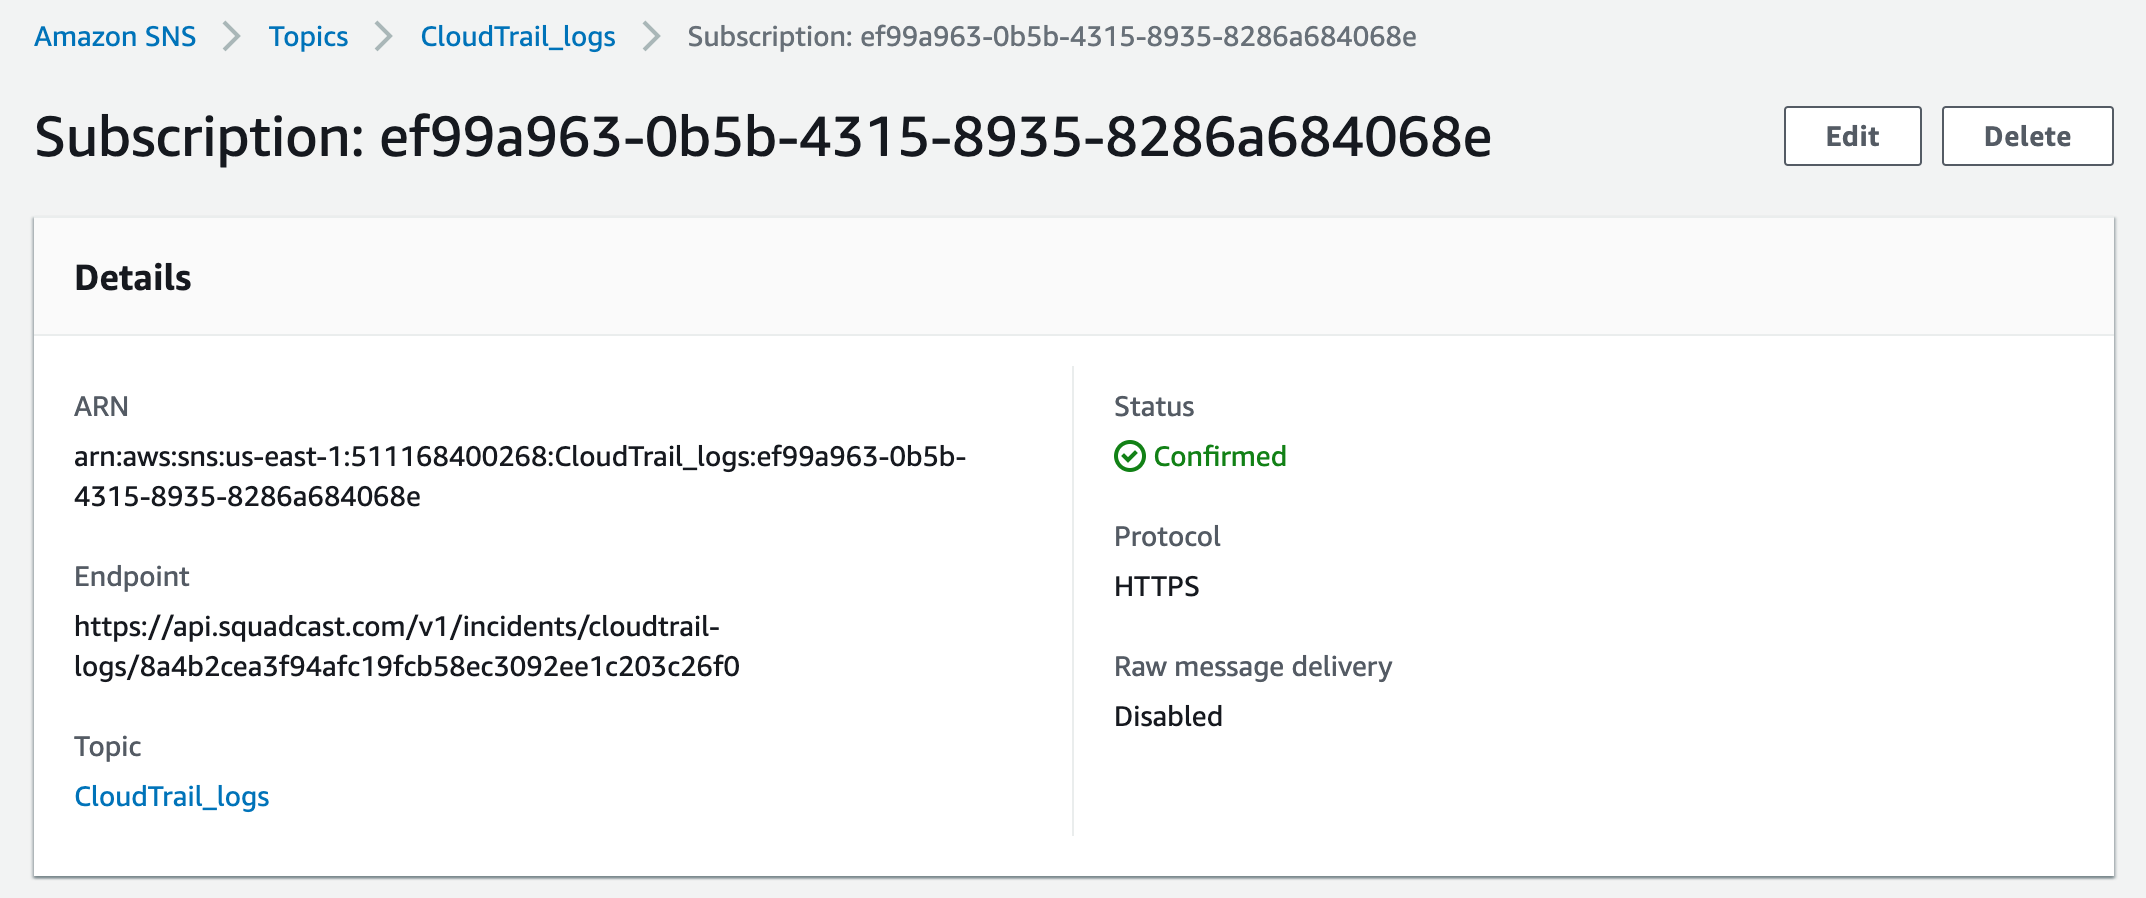Click the Delete button
Image resolution: width=2146 pixels, height=898 pixels.
click(x=2027, y=136)
